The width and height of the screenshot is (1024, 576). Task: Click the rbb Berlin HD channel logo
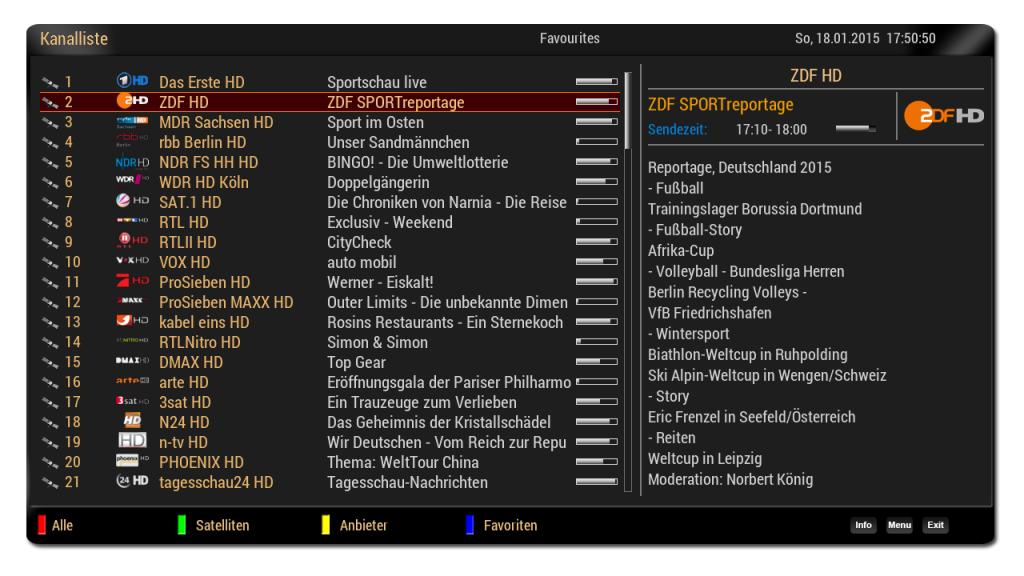(x=132, y=140)
